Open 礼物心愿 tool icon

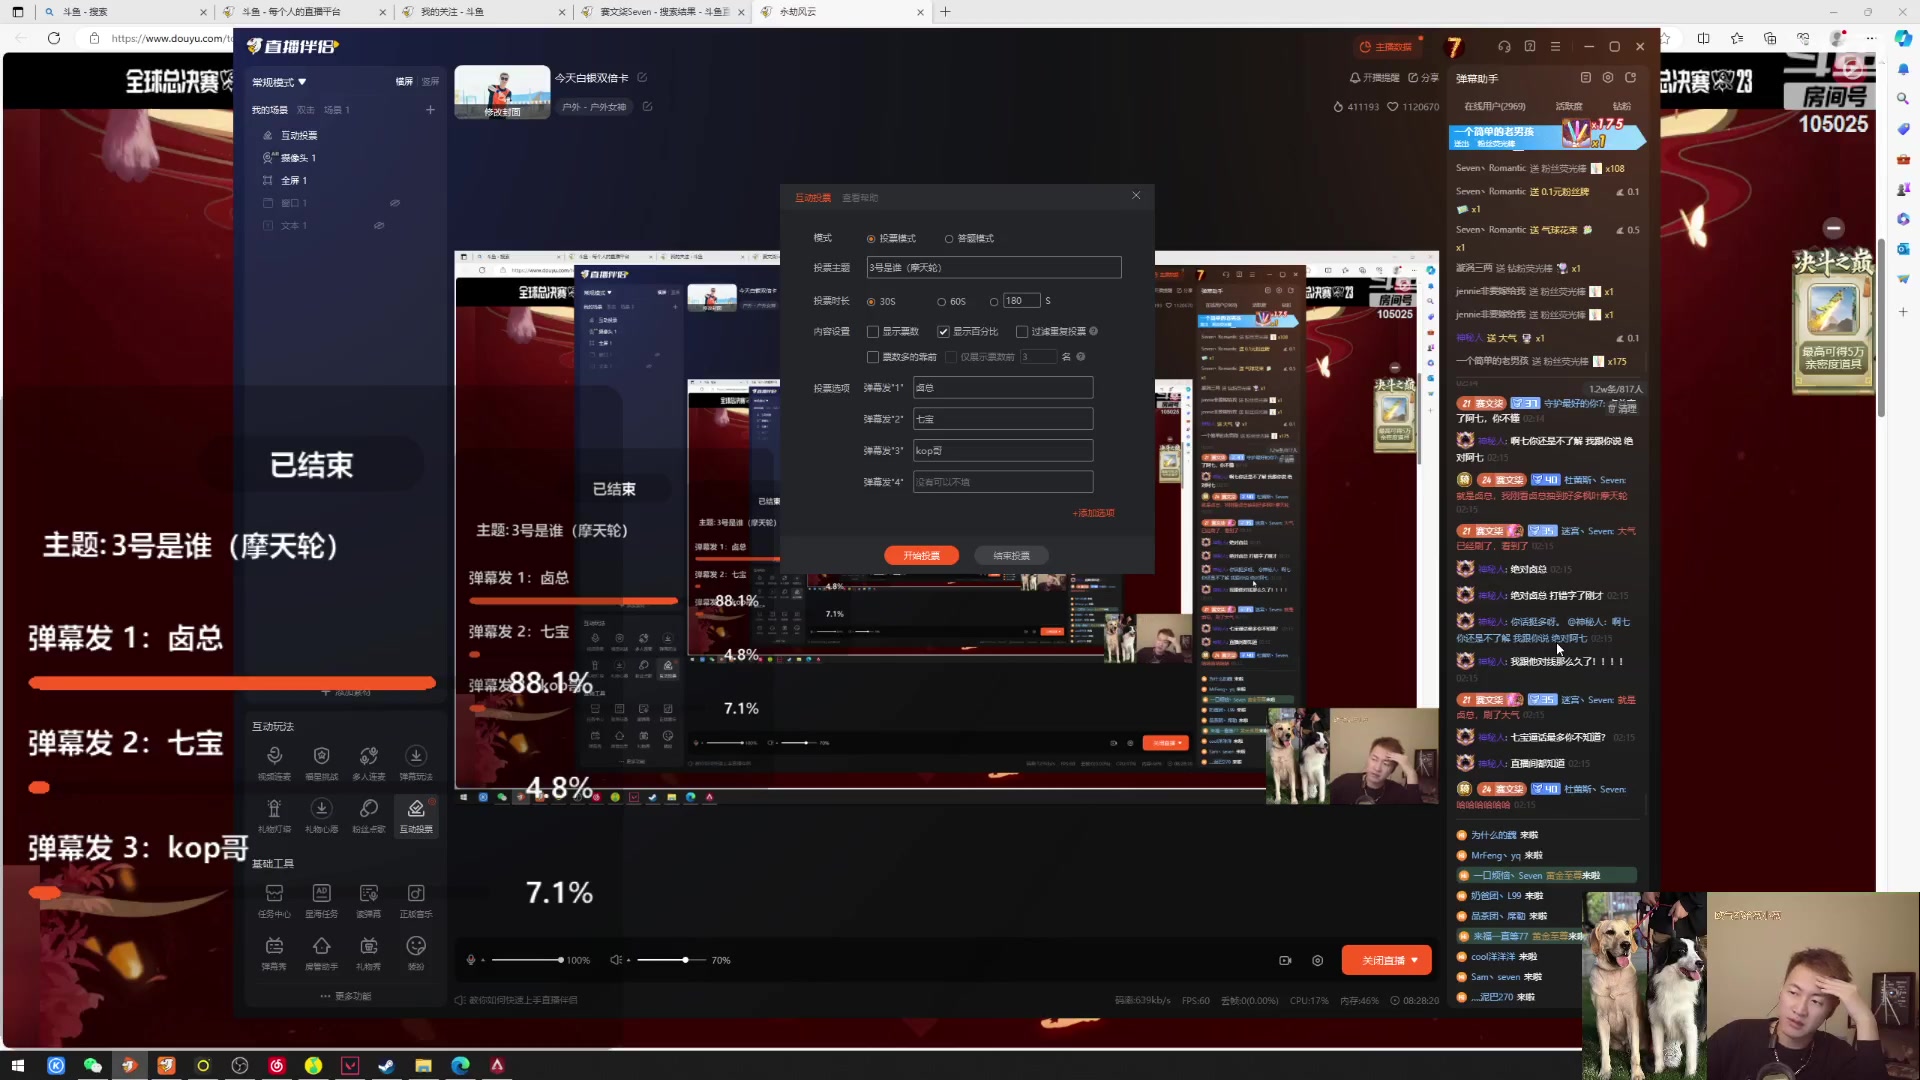pos(321,816)
